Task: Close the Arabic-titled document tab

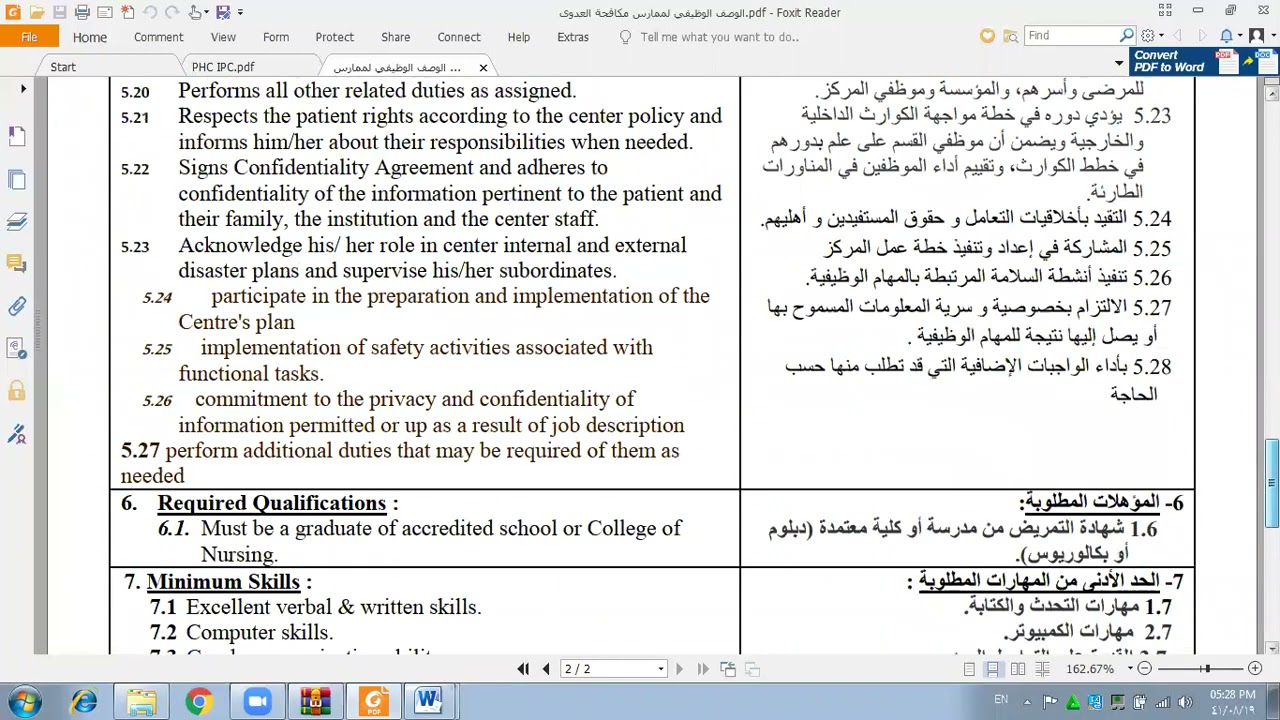Action: click(483, 67)
